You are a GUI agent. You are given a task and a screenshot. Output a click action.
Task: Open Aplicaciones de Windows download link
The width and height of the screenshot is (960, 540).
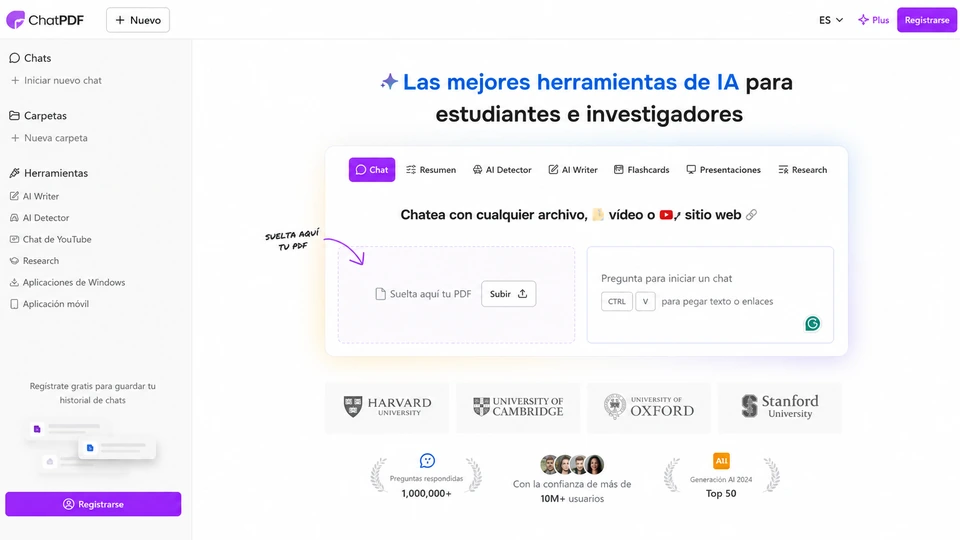point(67,282)
